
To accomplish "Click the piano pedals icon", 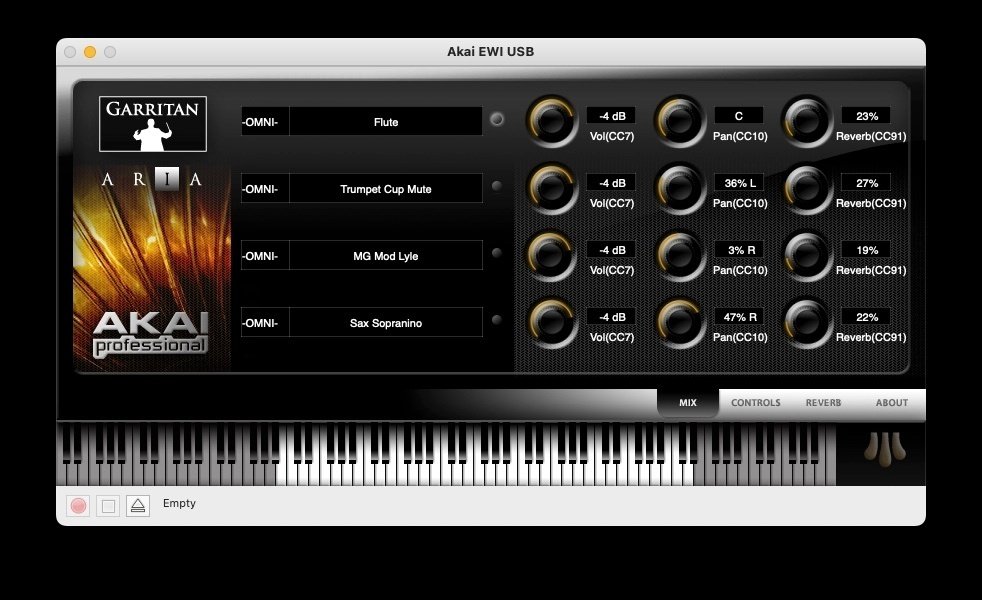I will pos(884,449).
